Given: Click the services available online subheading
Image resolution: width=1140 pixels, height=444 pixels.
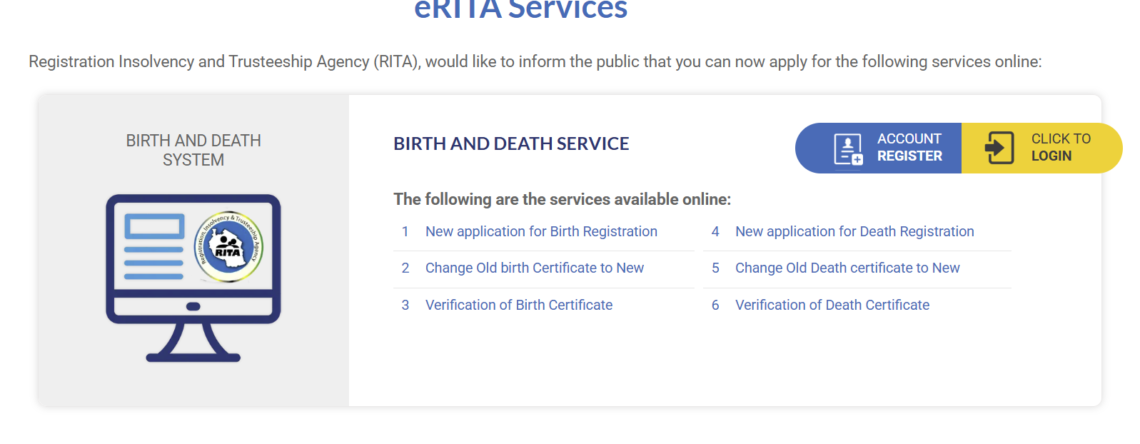Looking at the screenshot, I should click(562, 199).
